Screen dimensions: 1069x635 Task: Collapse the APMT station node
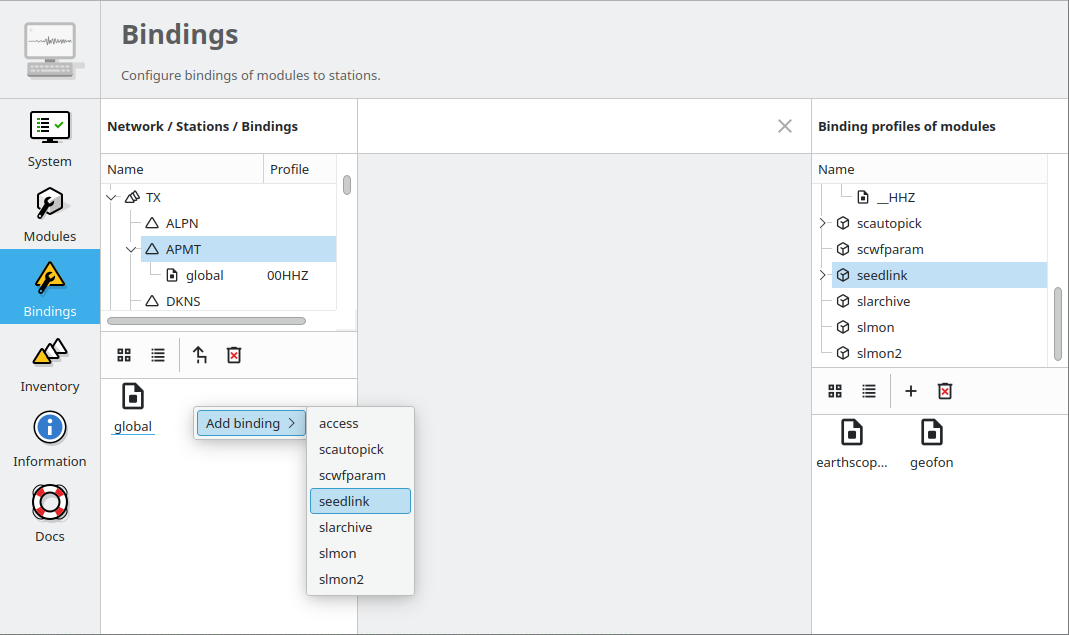click(131, 250)
